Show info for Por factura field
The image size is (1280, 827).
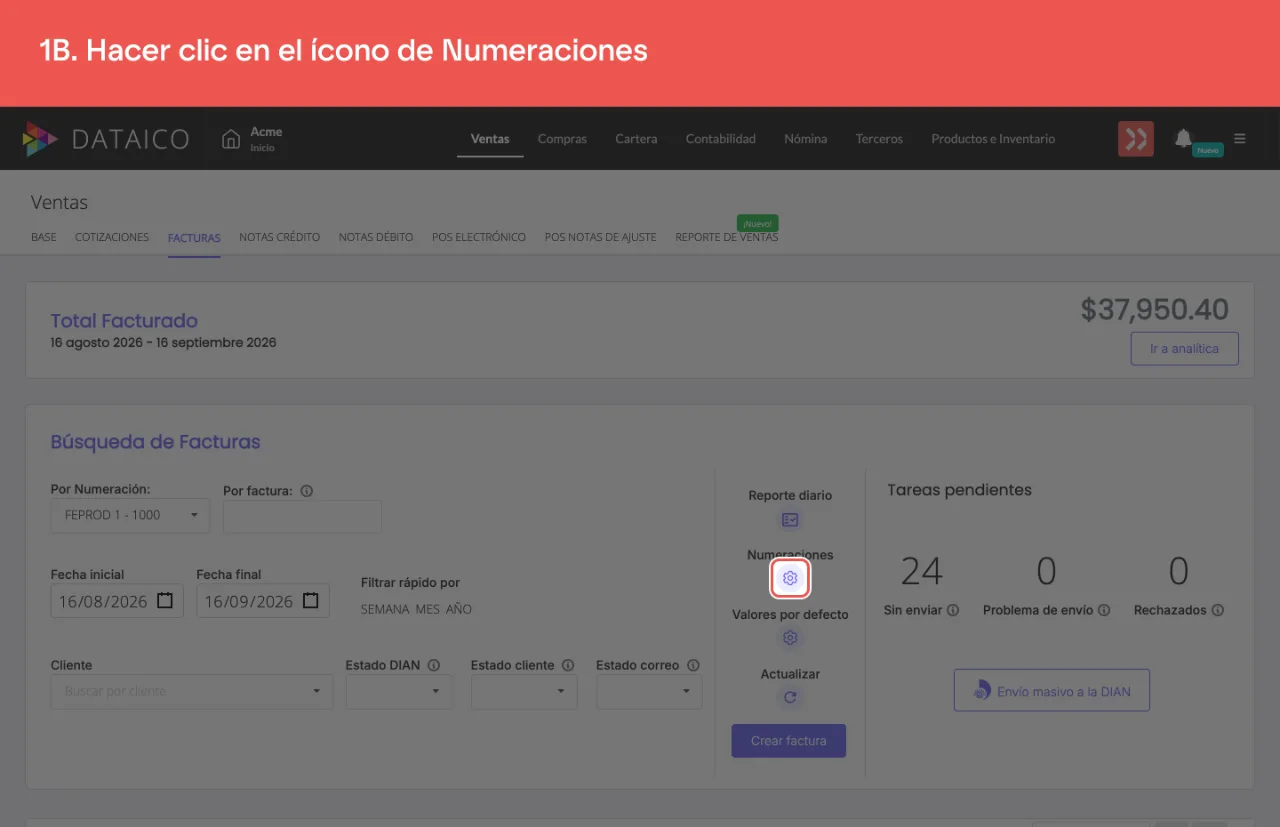point(307,491)
